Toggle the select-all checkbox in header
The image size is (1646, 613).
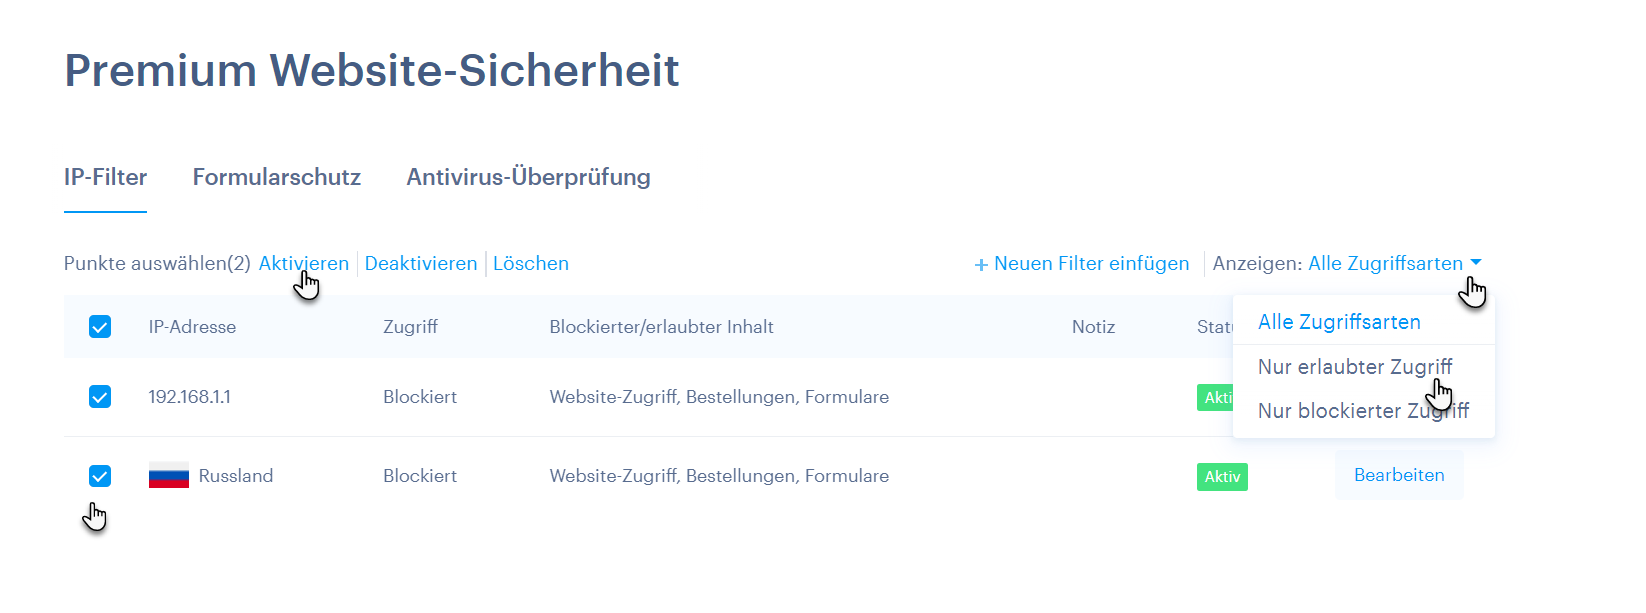[x=100, y=327]
